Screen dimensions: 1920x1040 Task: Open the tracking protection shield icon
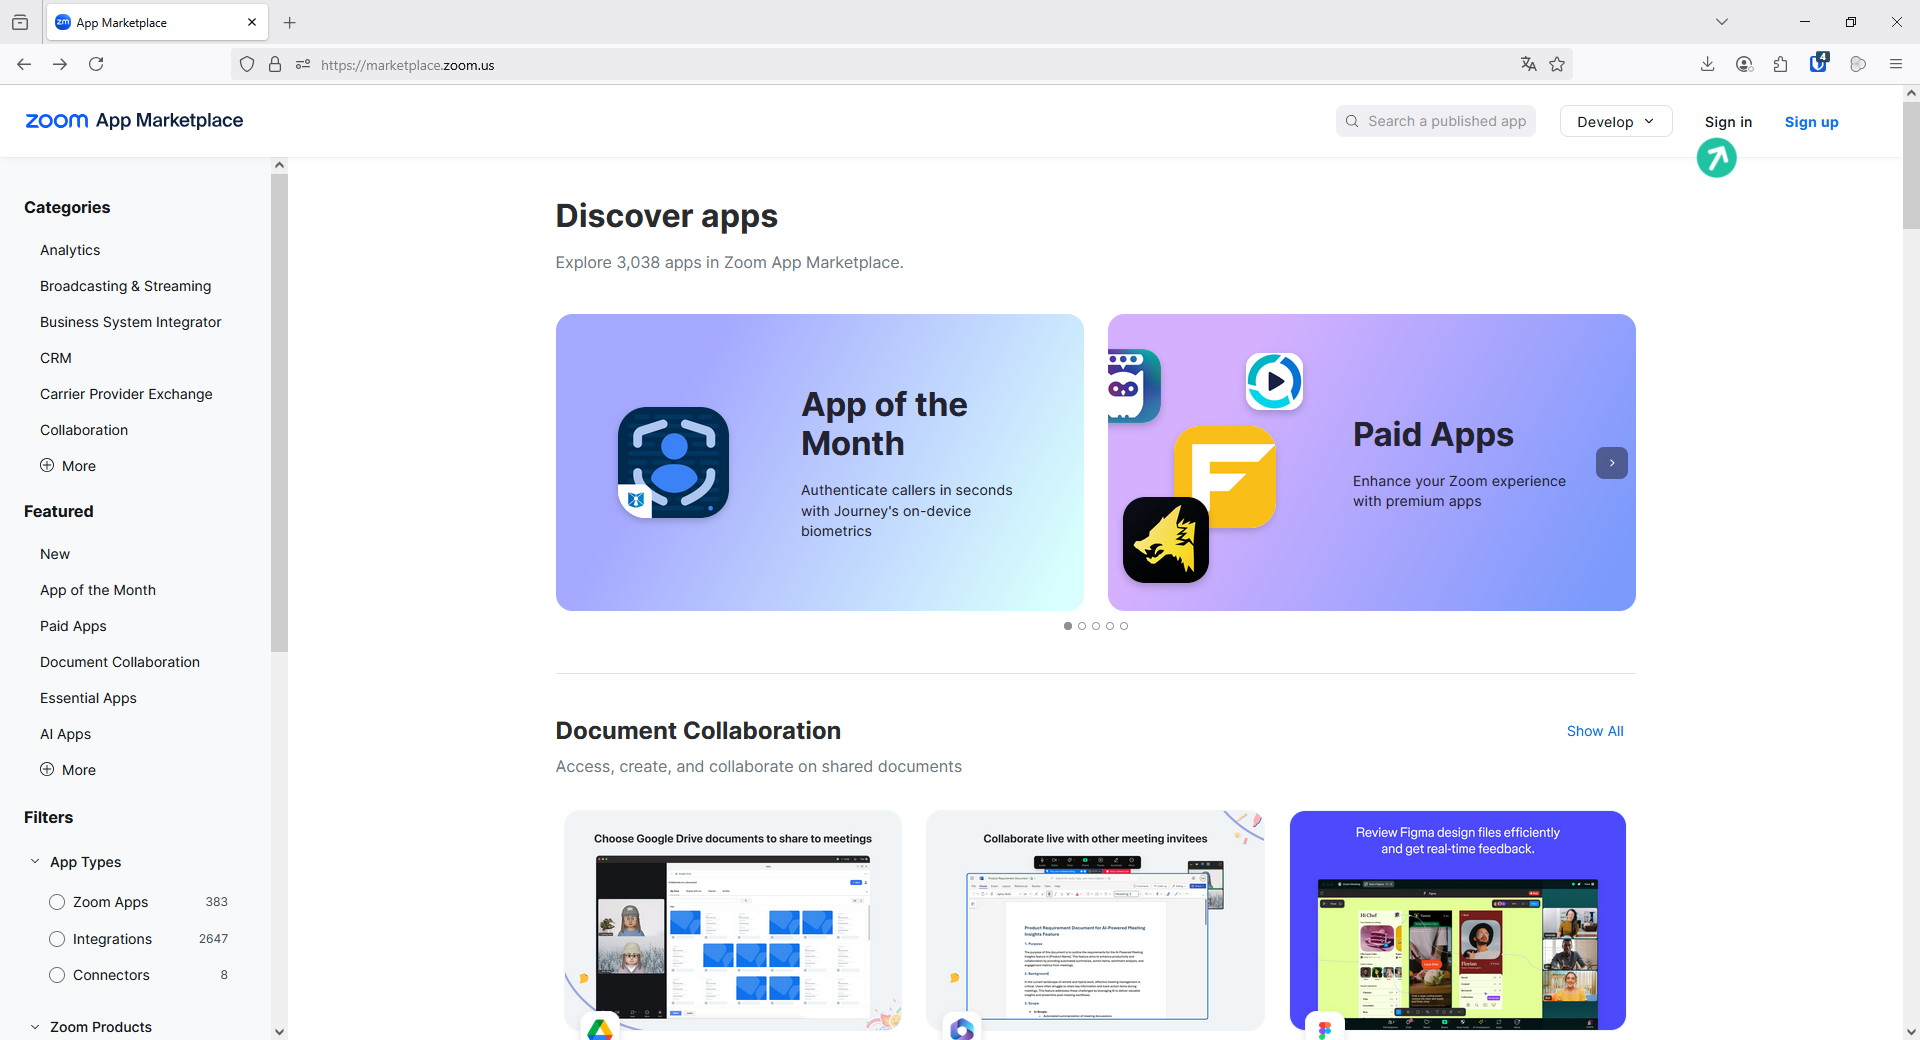[247, 65]
